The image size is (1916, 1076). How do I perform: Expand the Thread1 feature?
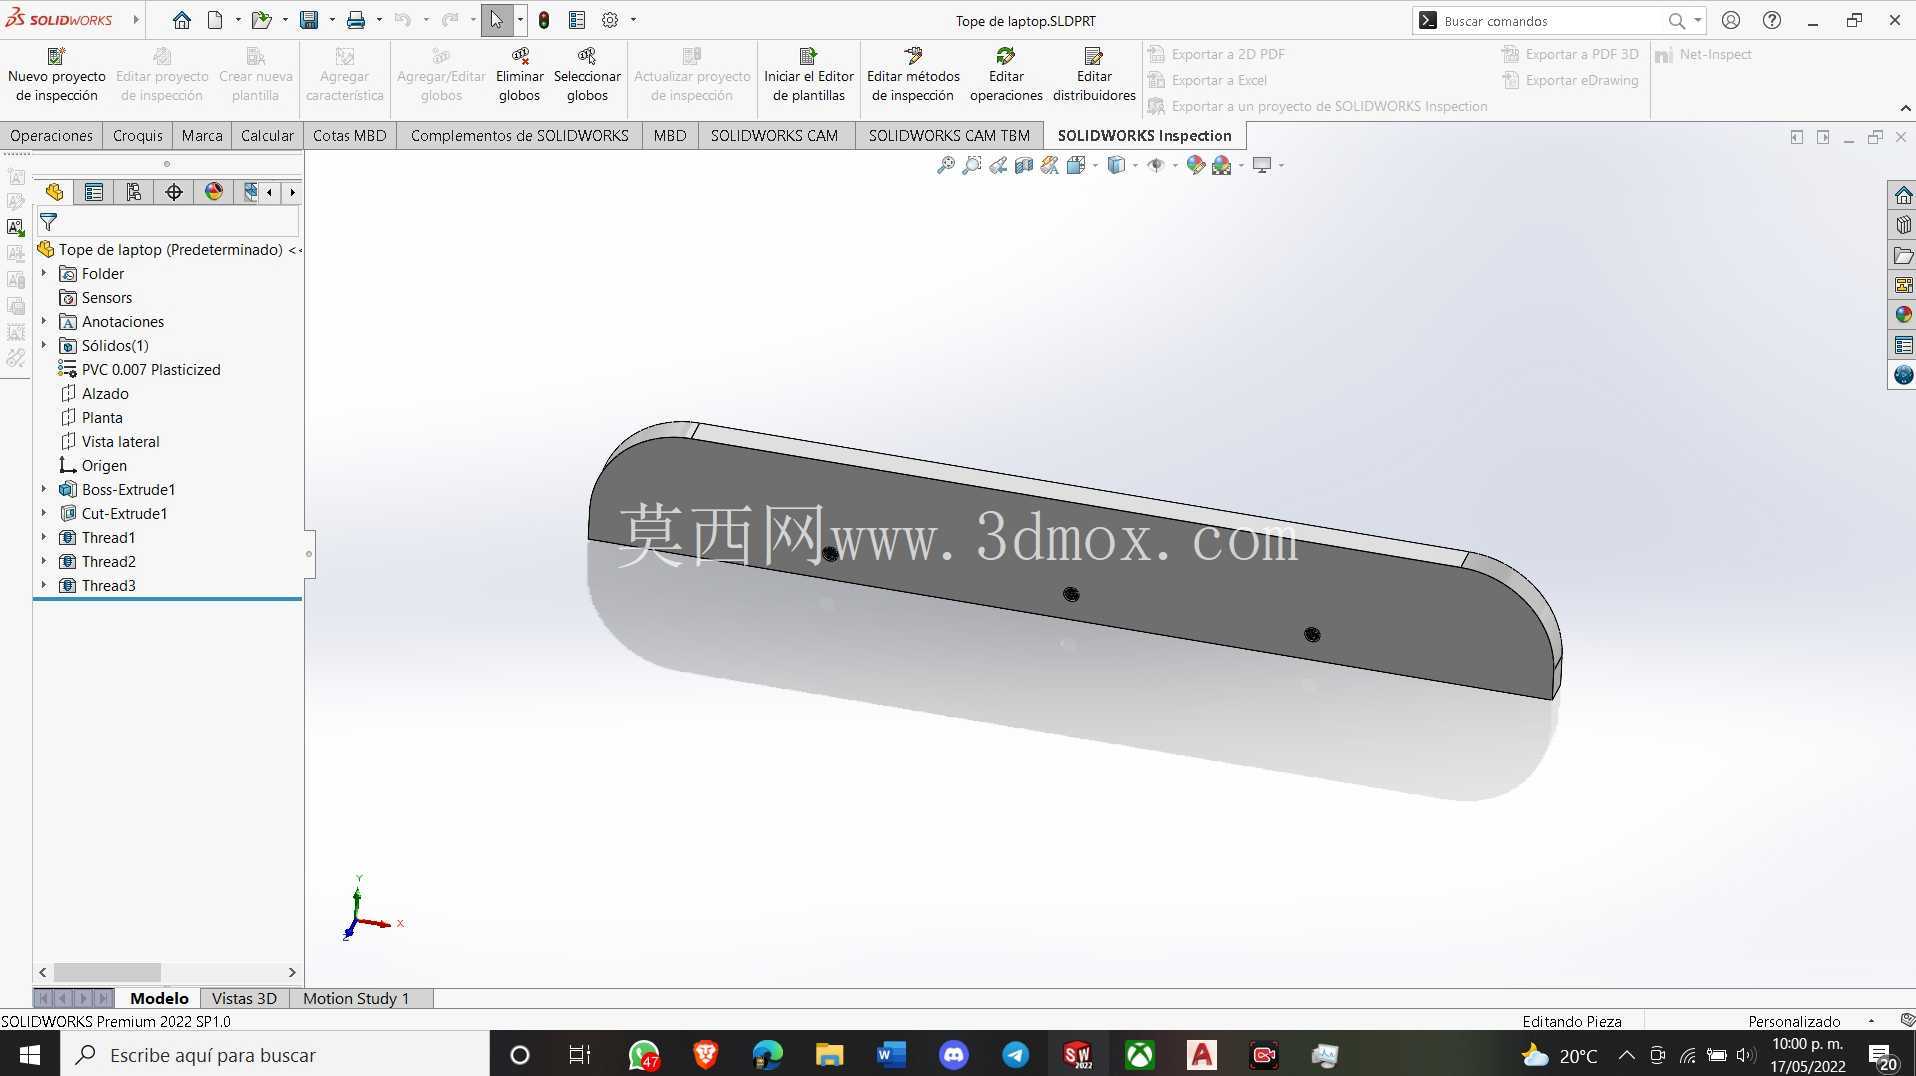(44, 537)
